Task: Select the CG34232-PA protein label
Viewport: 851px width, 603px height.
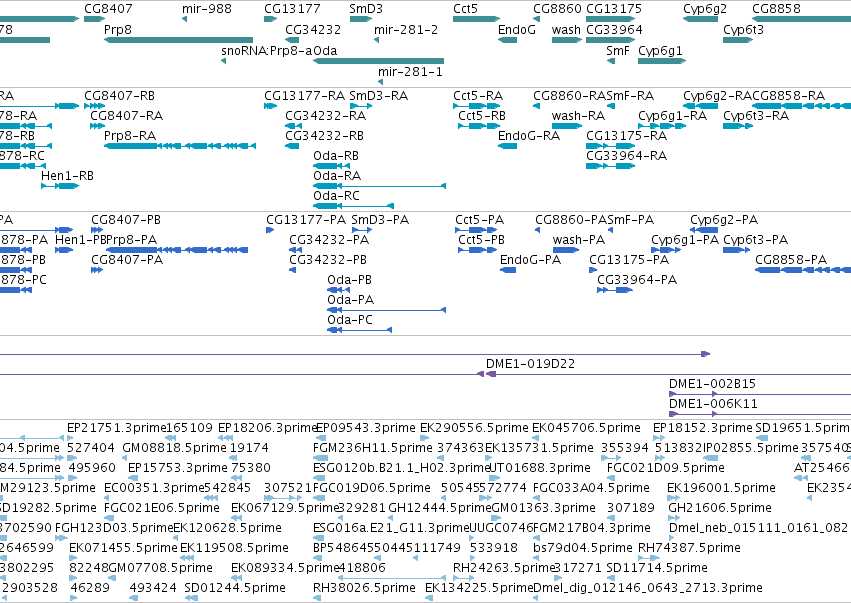Action: pyautogui.click(x=329, y=240)
